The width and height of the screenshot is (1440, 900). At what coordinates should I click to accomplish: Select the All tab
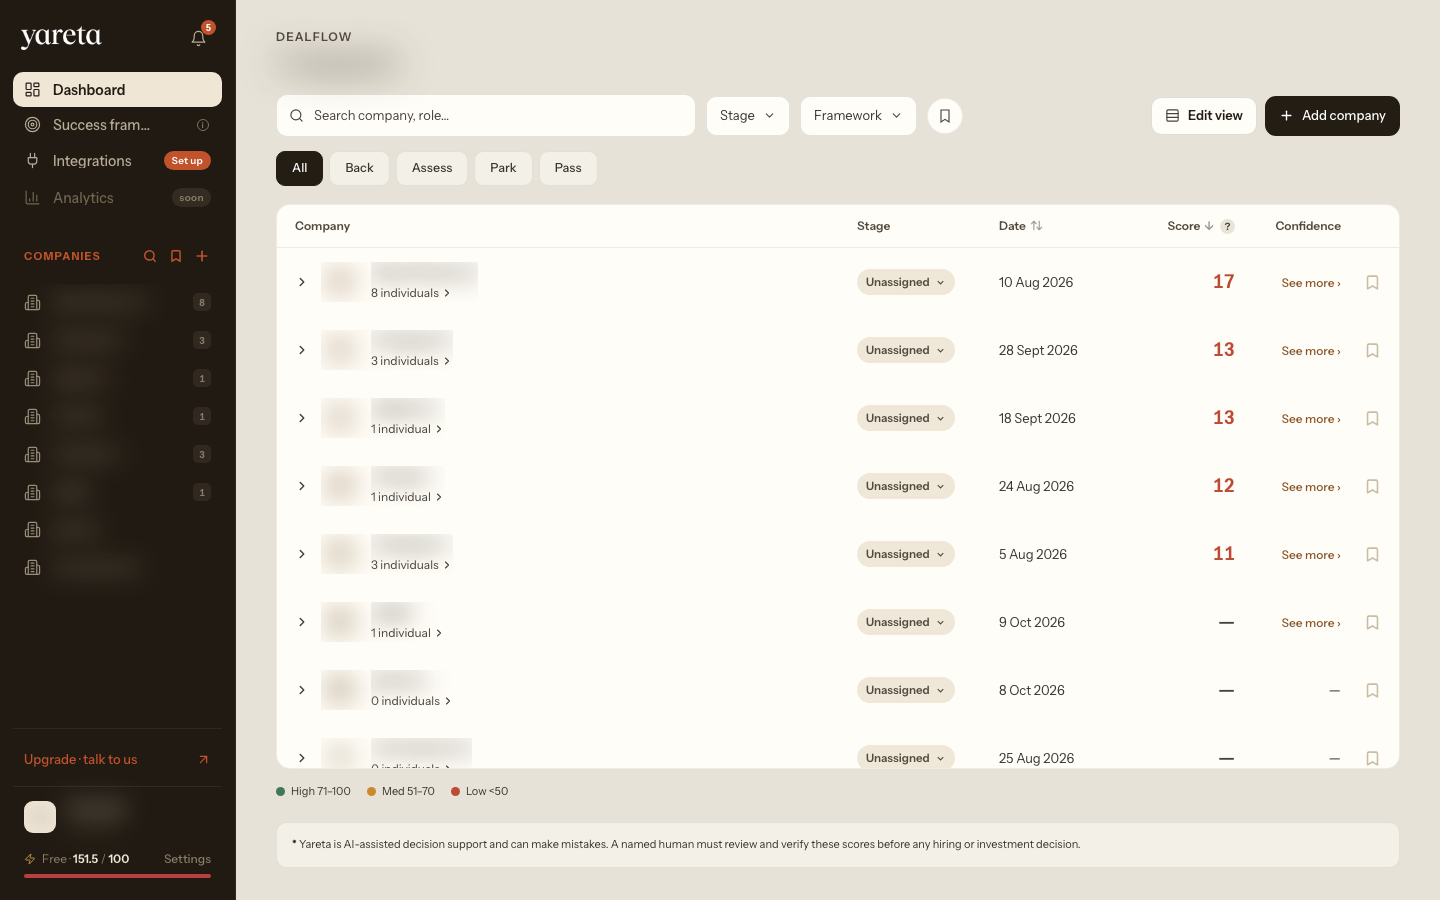(299, 168)
